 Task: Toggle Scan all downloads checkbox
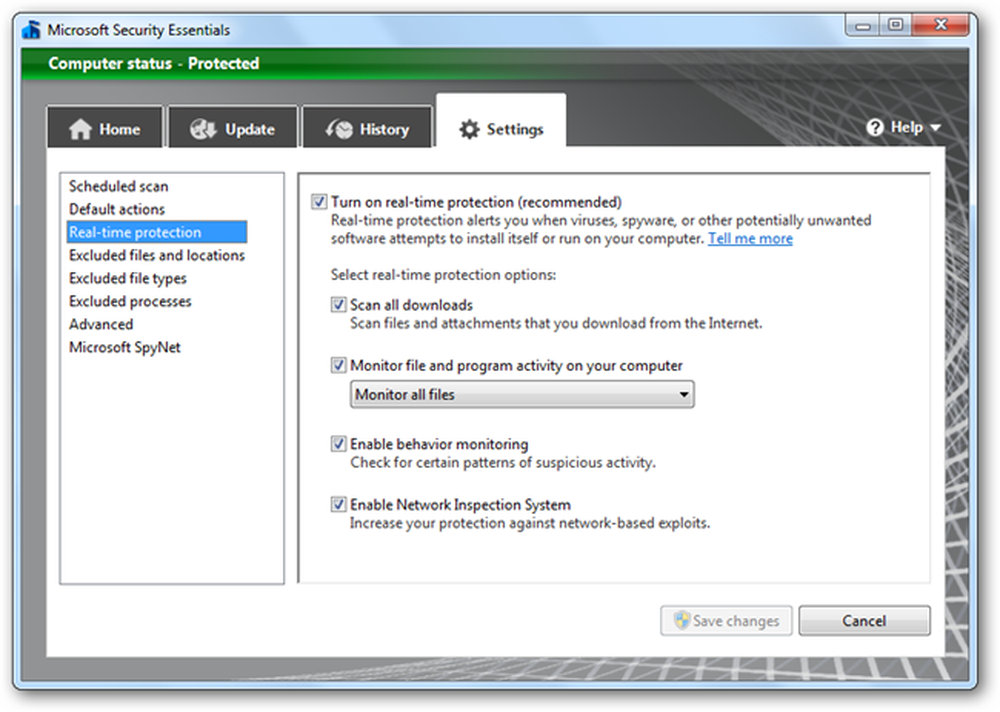point(339,305)
